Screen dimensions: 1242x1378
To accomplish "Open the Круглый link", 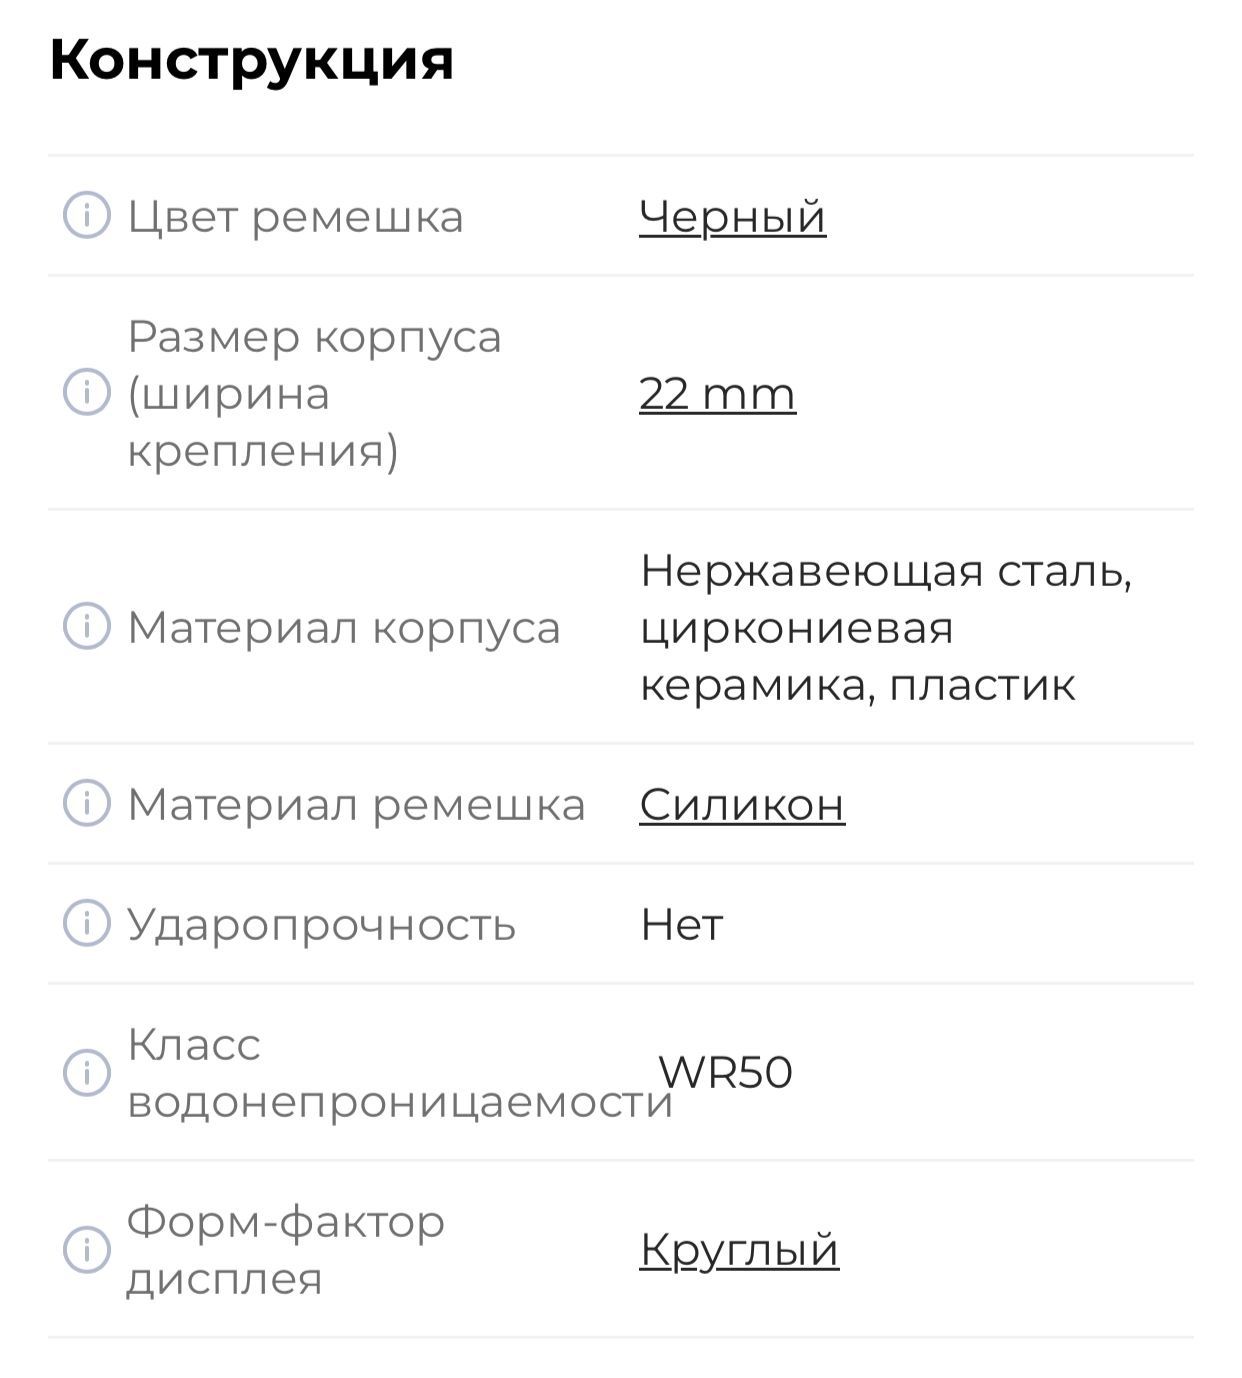I will [x=739, y=1249].
